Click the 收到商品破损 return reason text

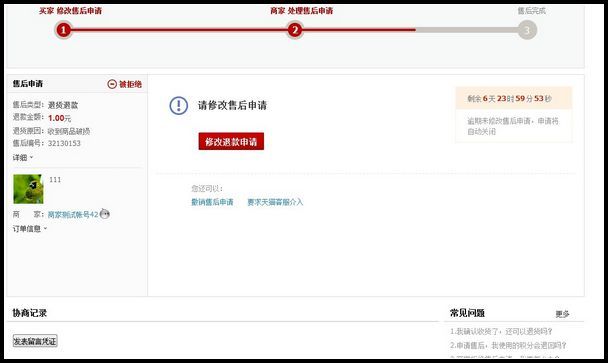[69, 131]
